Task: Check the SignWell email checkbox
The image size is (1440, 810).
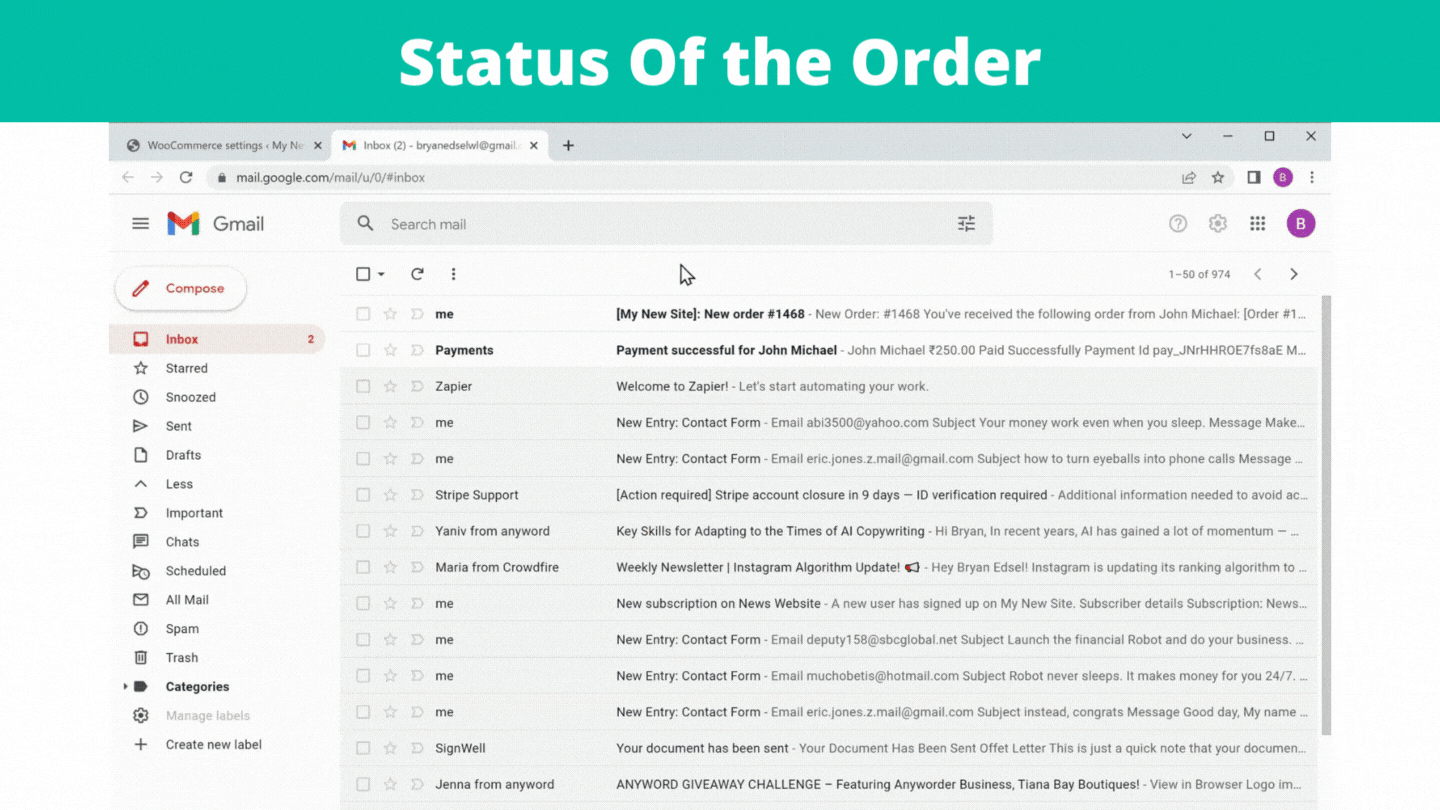Action: 363,748
